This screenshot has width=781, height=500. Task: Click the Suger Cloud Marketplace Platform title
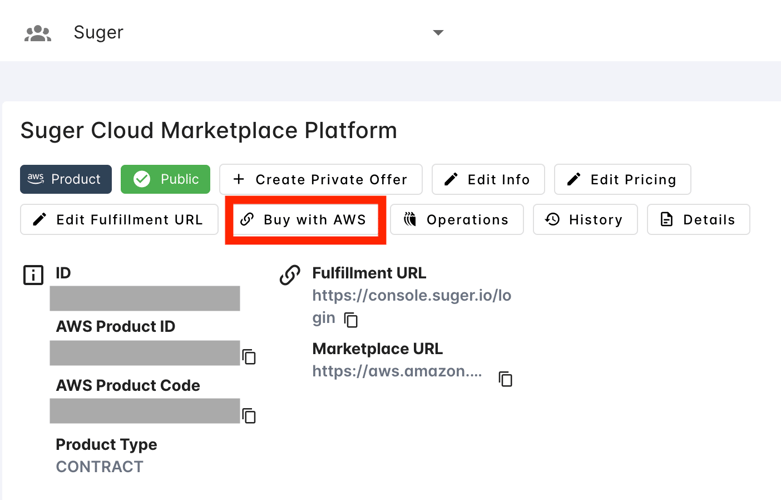point(209,131)
